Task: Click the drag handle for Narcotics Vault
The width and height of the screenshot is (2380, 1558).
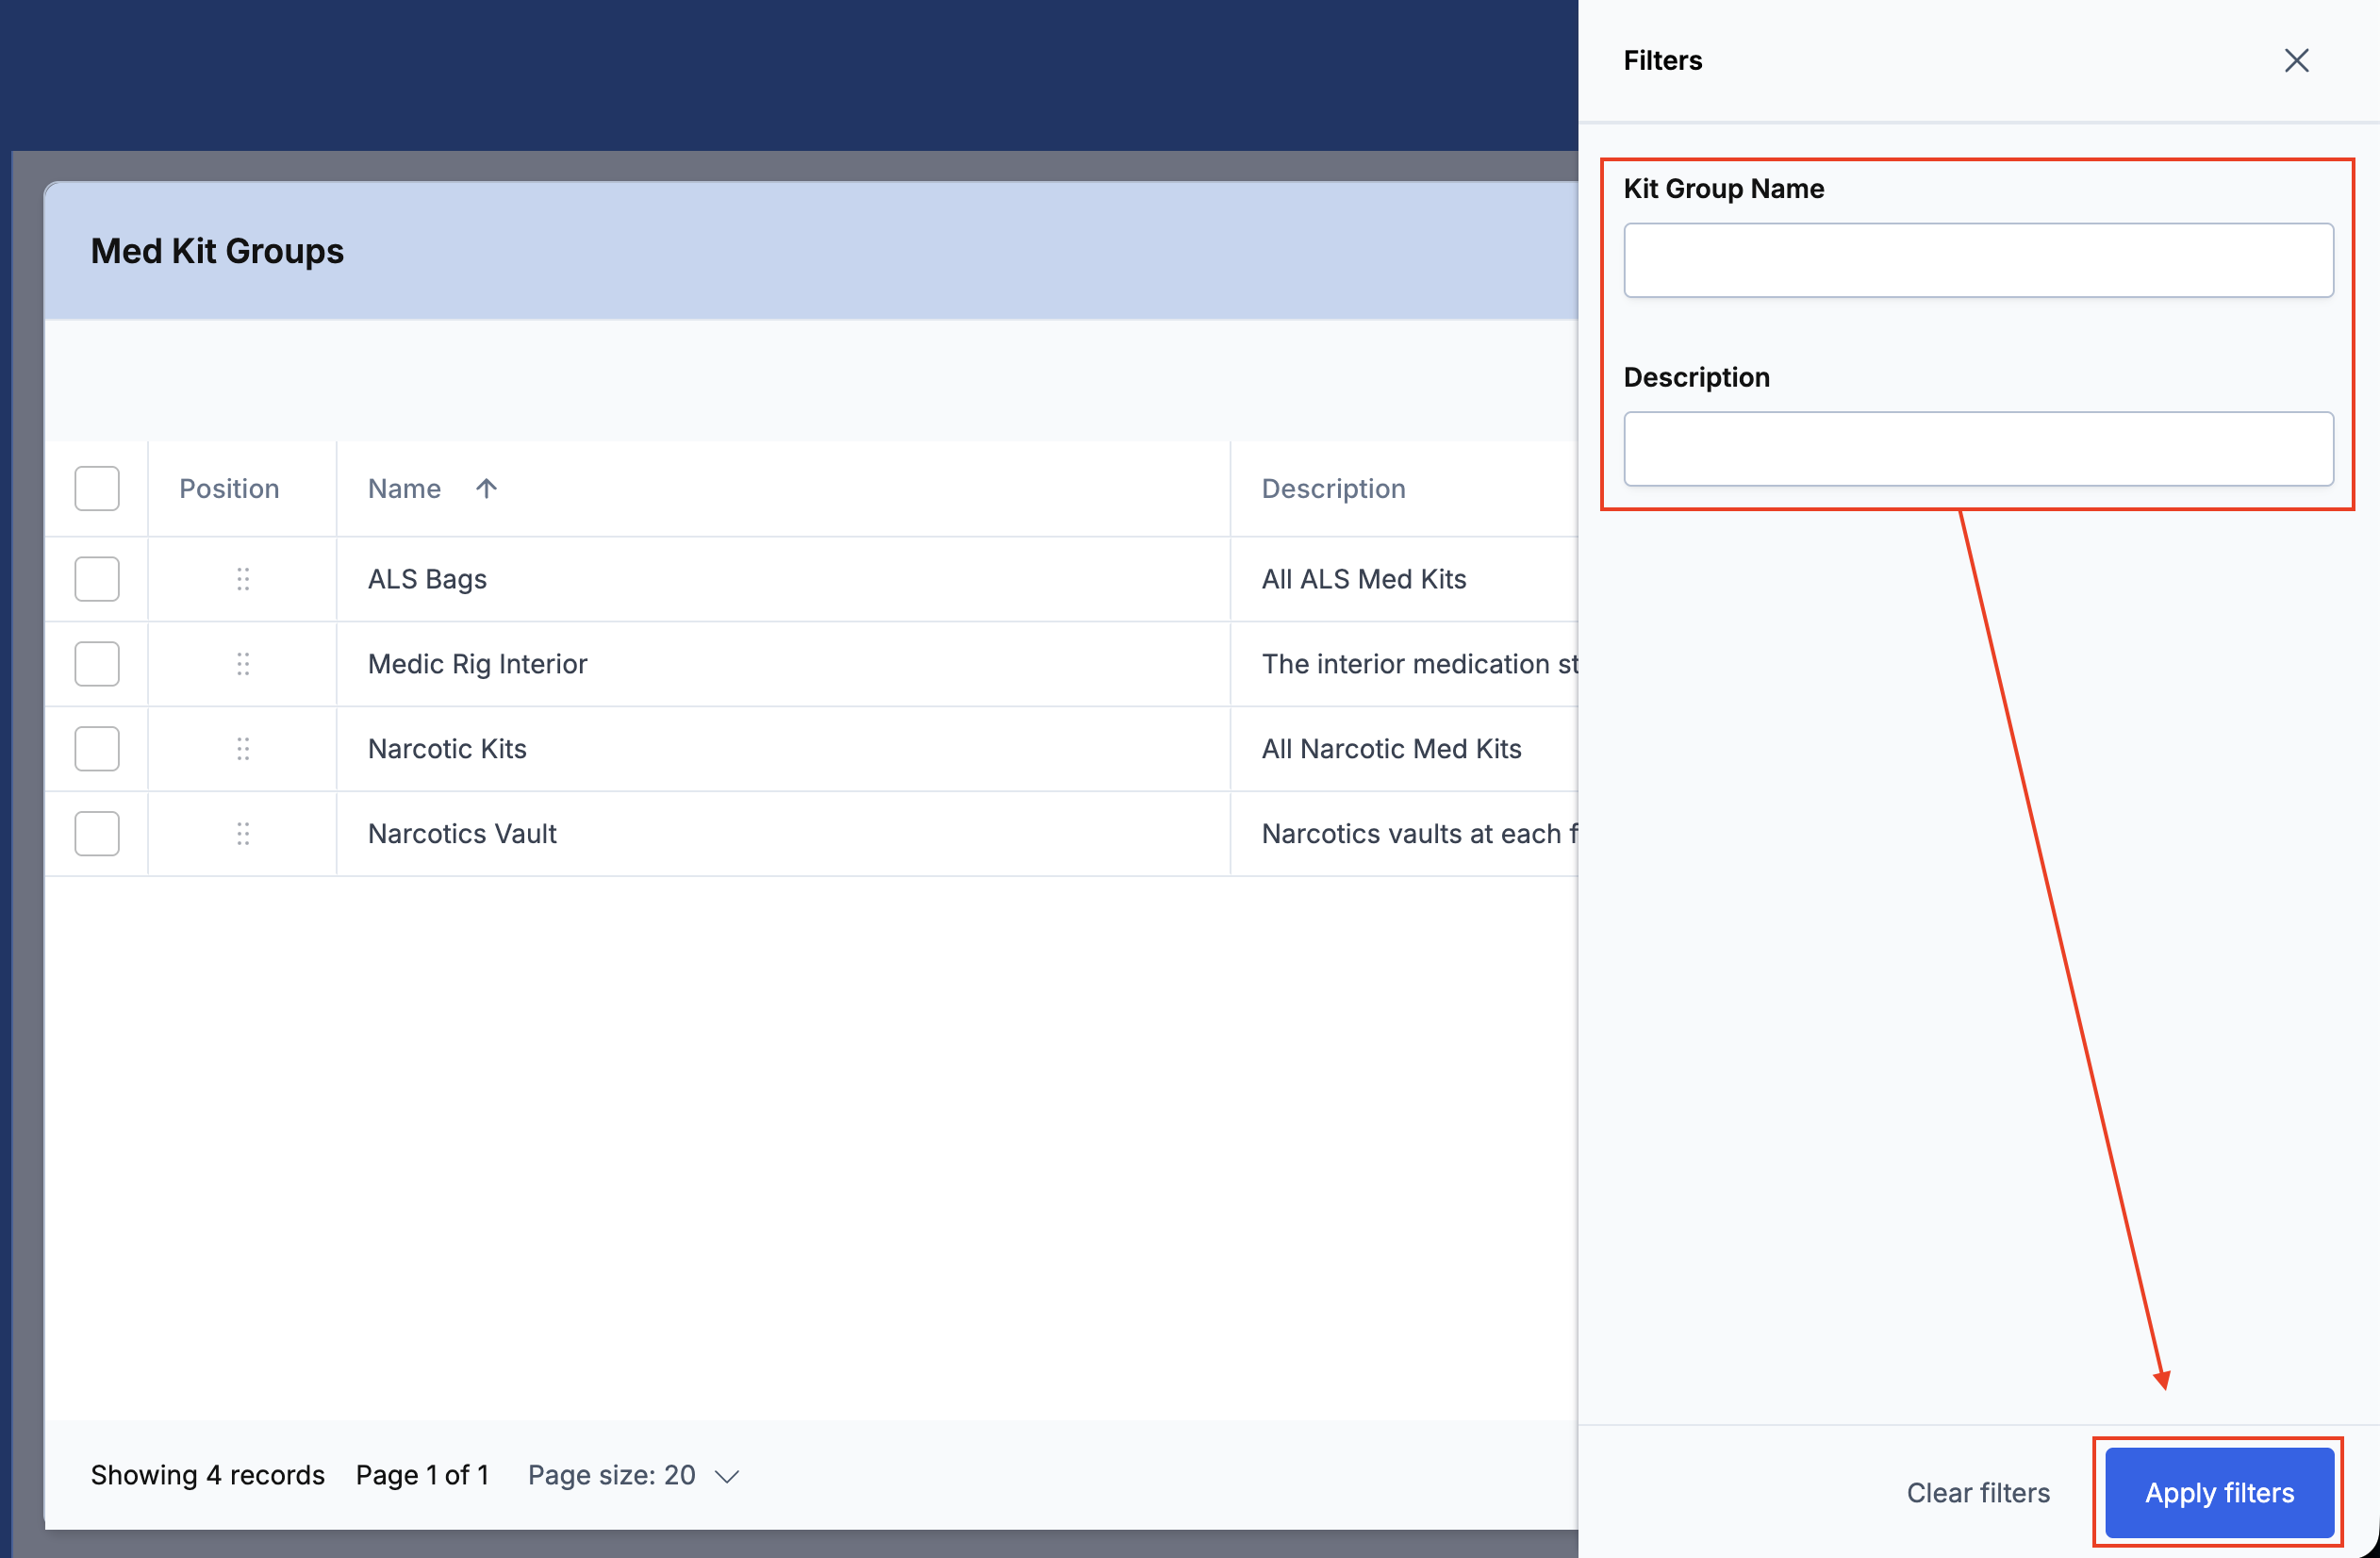Action: point(243,834)
